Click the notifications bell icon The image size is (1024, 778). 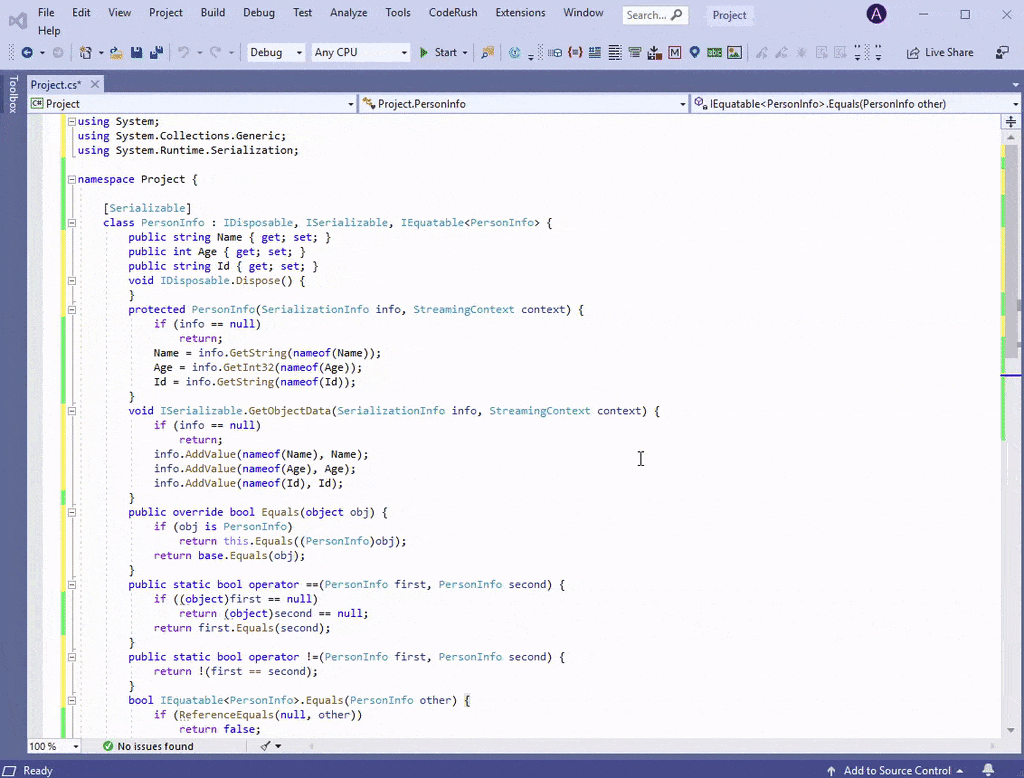(988, 770)
